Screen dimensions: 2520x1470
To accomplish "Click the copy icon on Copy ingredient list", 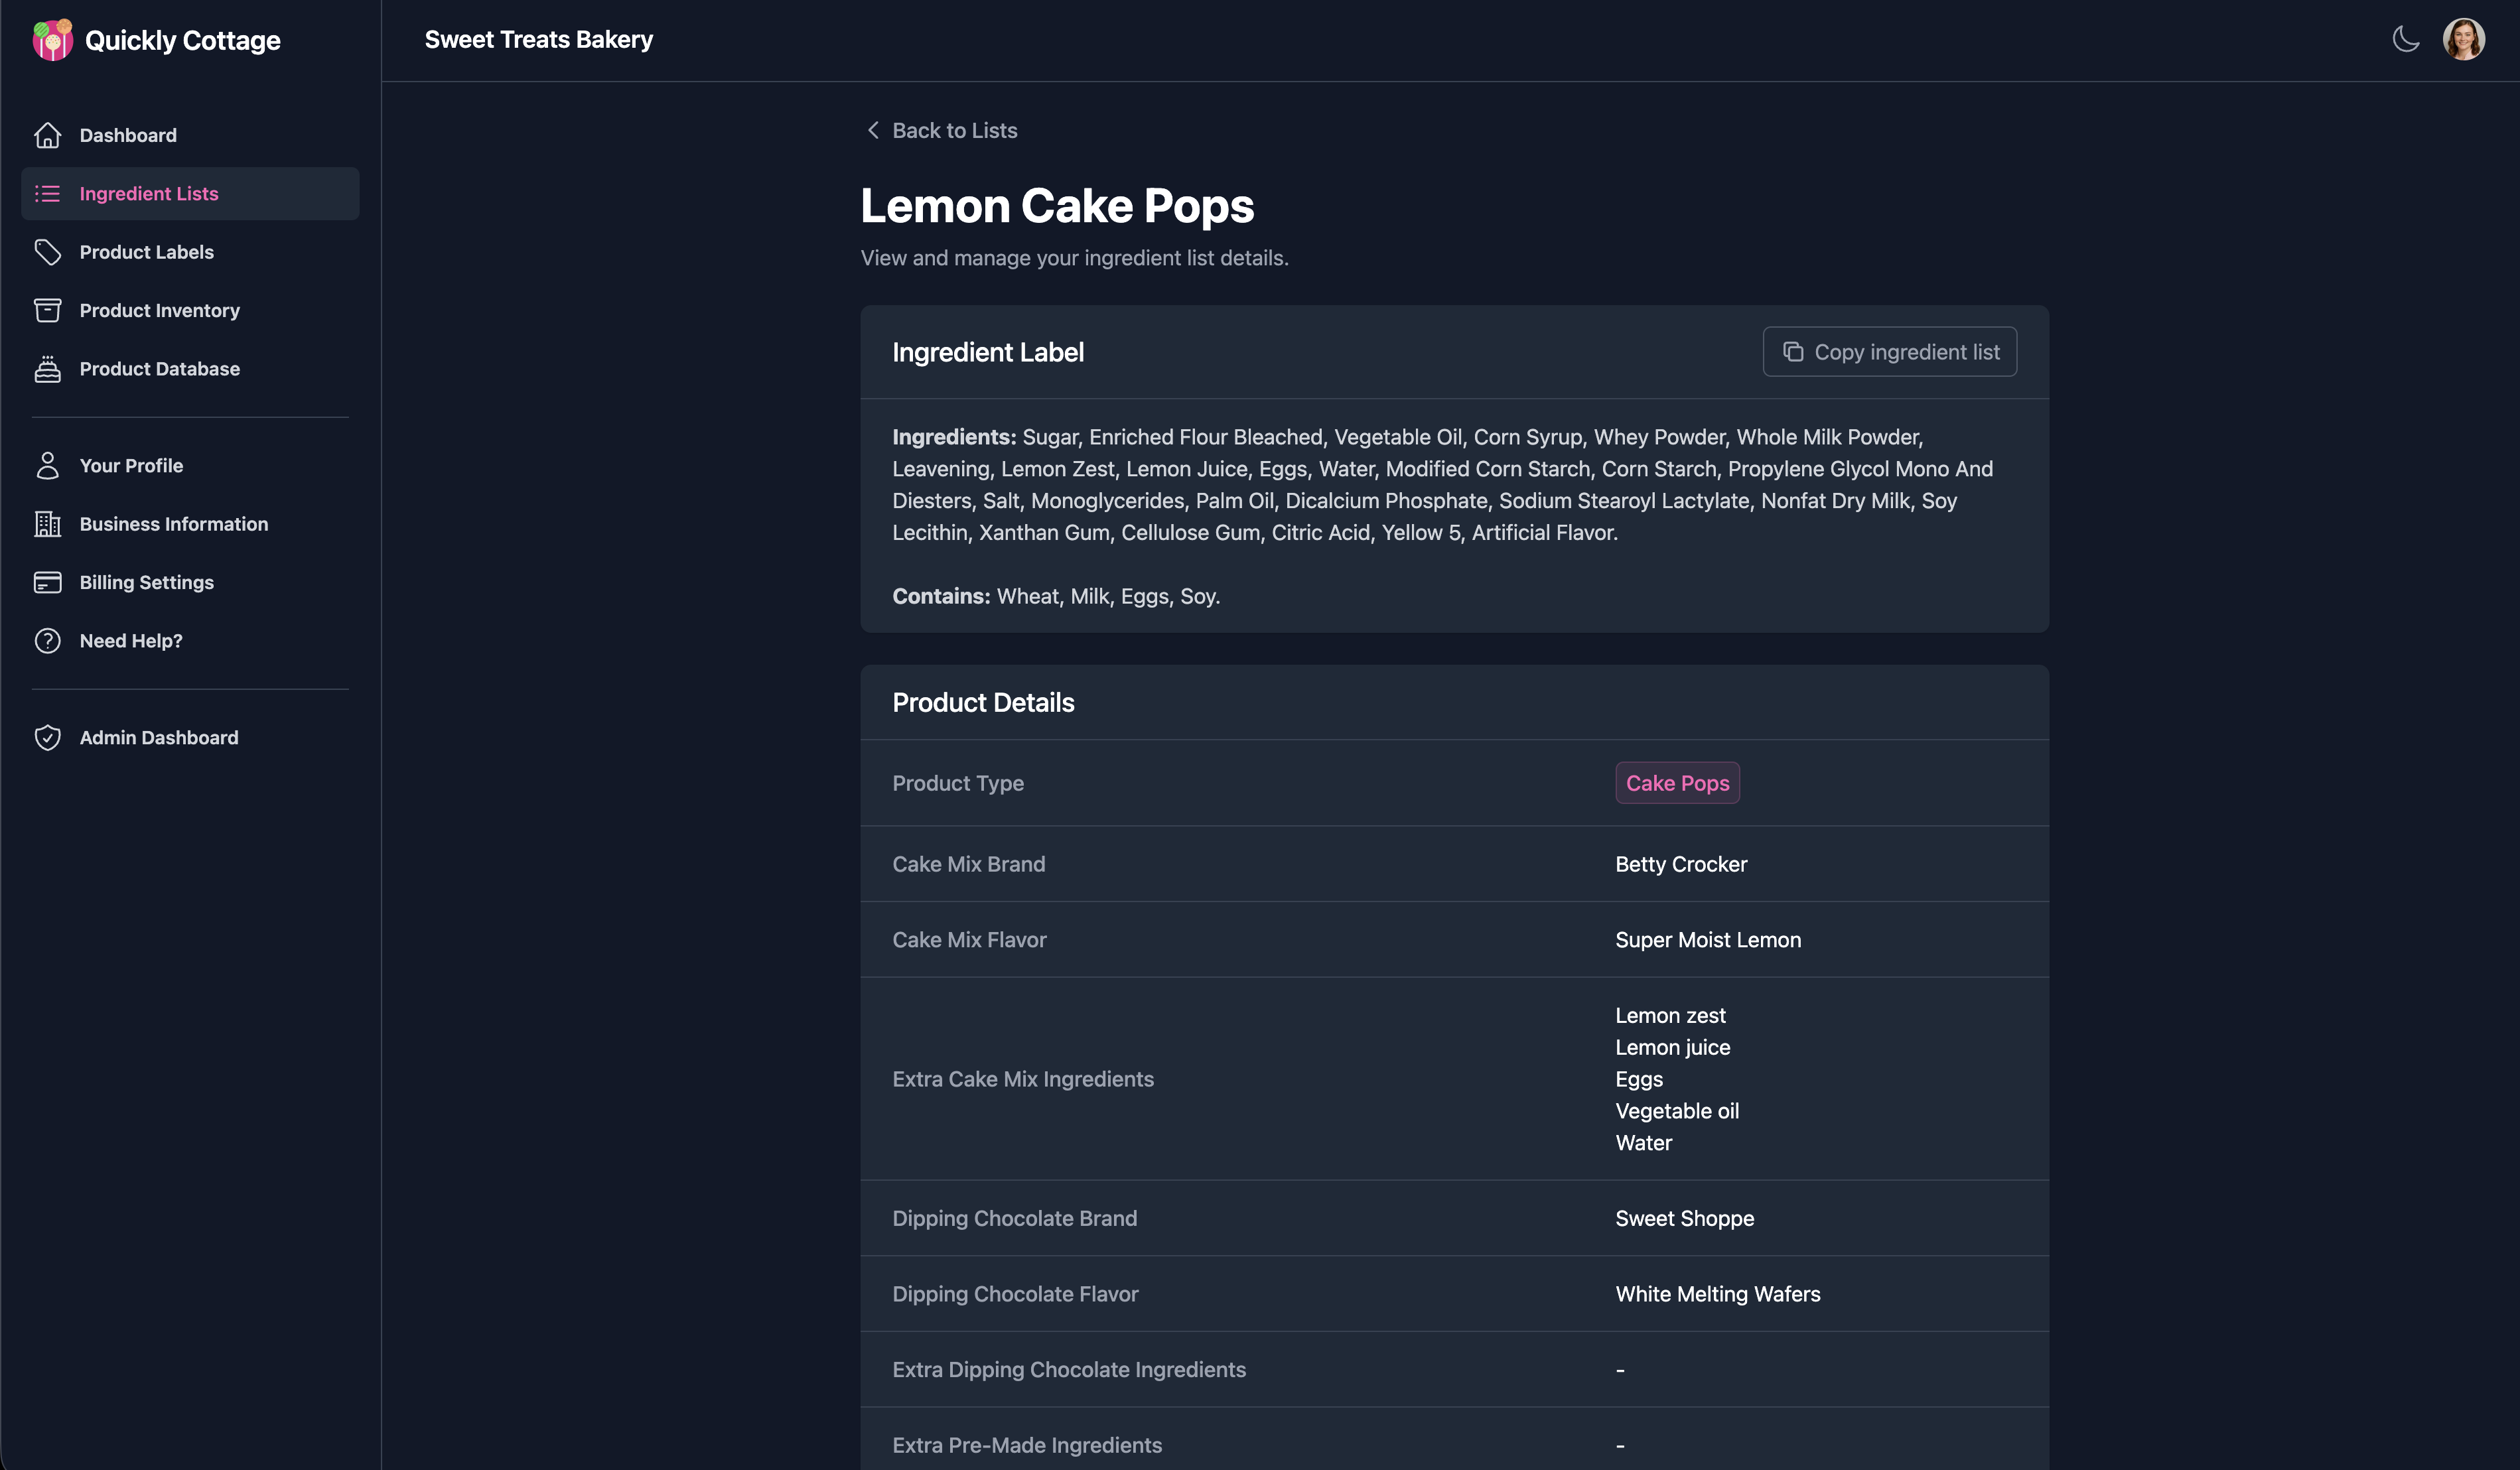I will 1793,351.
